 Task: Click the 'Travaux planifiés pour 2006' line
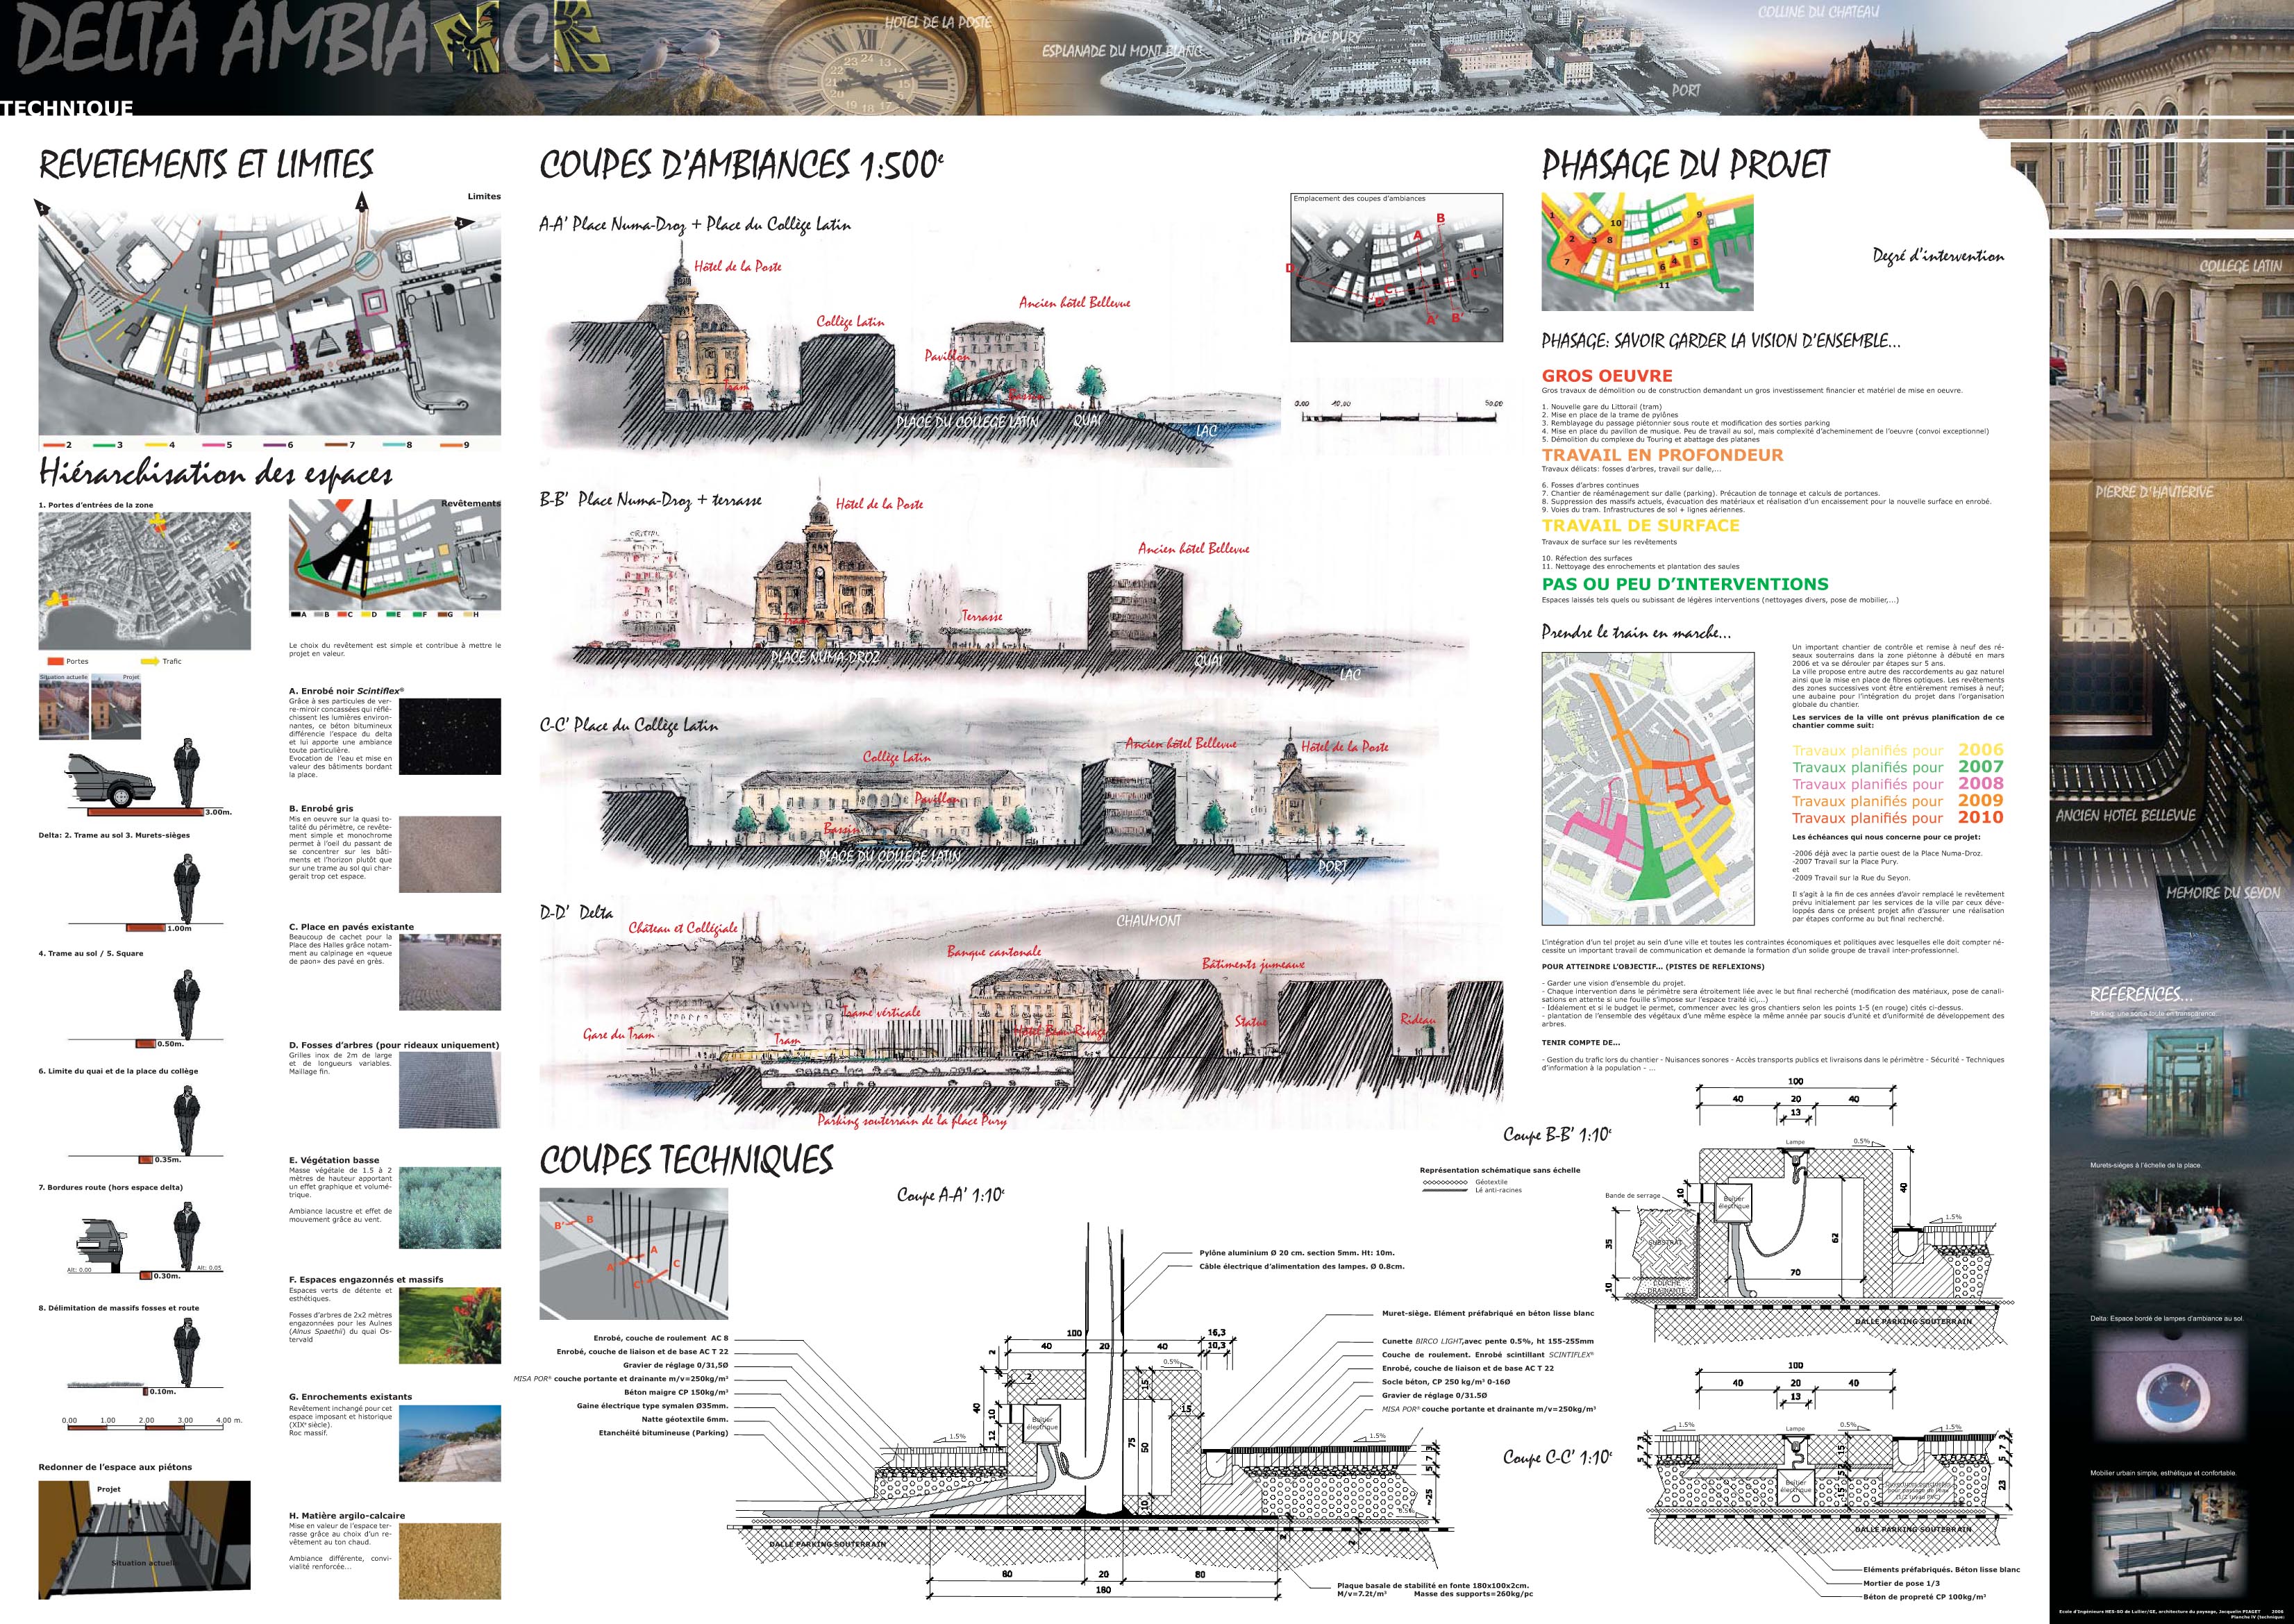1897,750
